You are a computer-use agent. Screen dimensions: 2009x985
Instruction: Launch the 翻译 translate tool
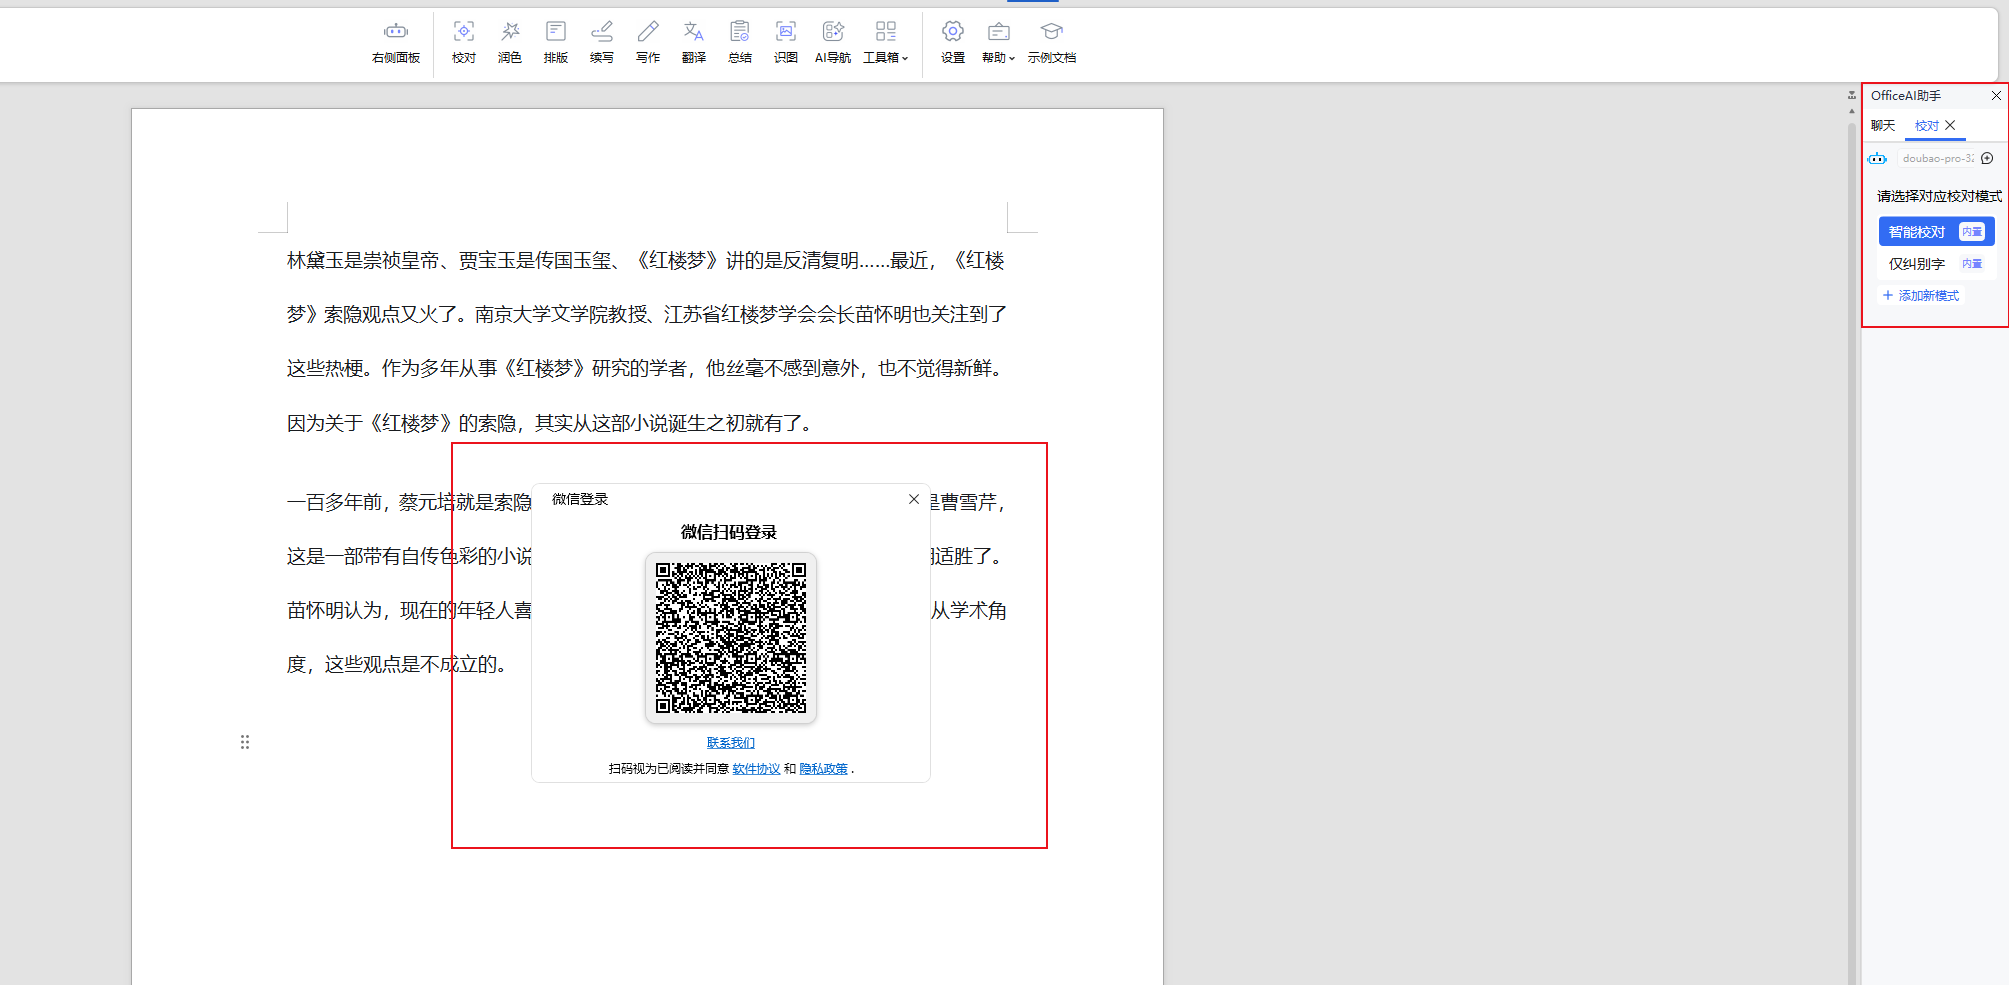tap(694, 42)
